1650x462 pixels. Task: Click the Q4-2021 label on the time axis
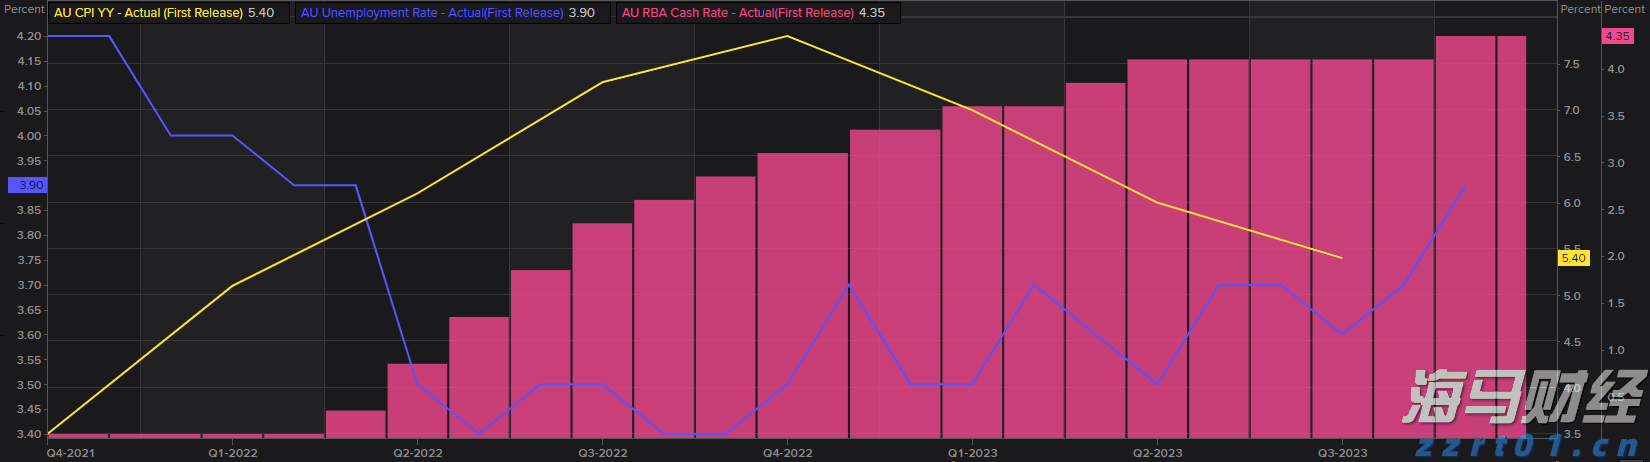(72, 453)
